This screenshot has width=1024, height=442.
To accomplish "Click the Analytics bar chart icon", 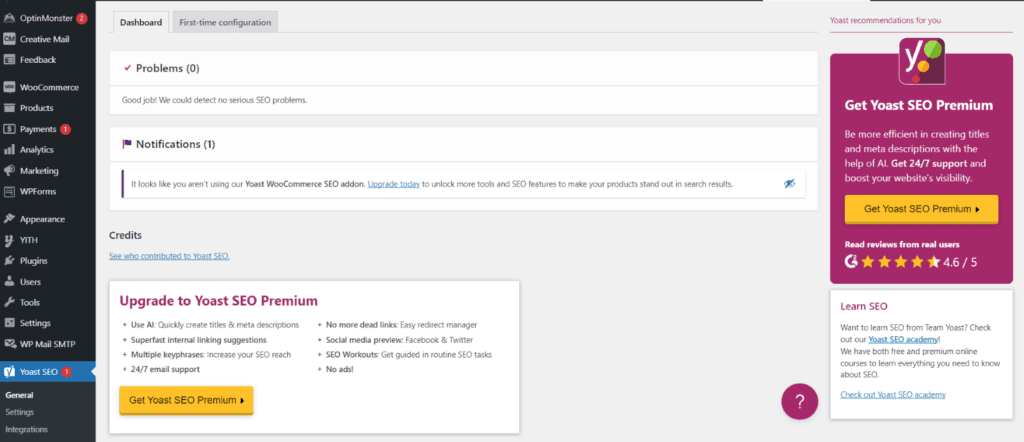I will tap(9, 150).
